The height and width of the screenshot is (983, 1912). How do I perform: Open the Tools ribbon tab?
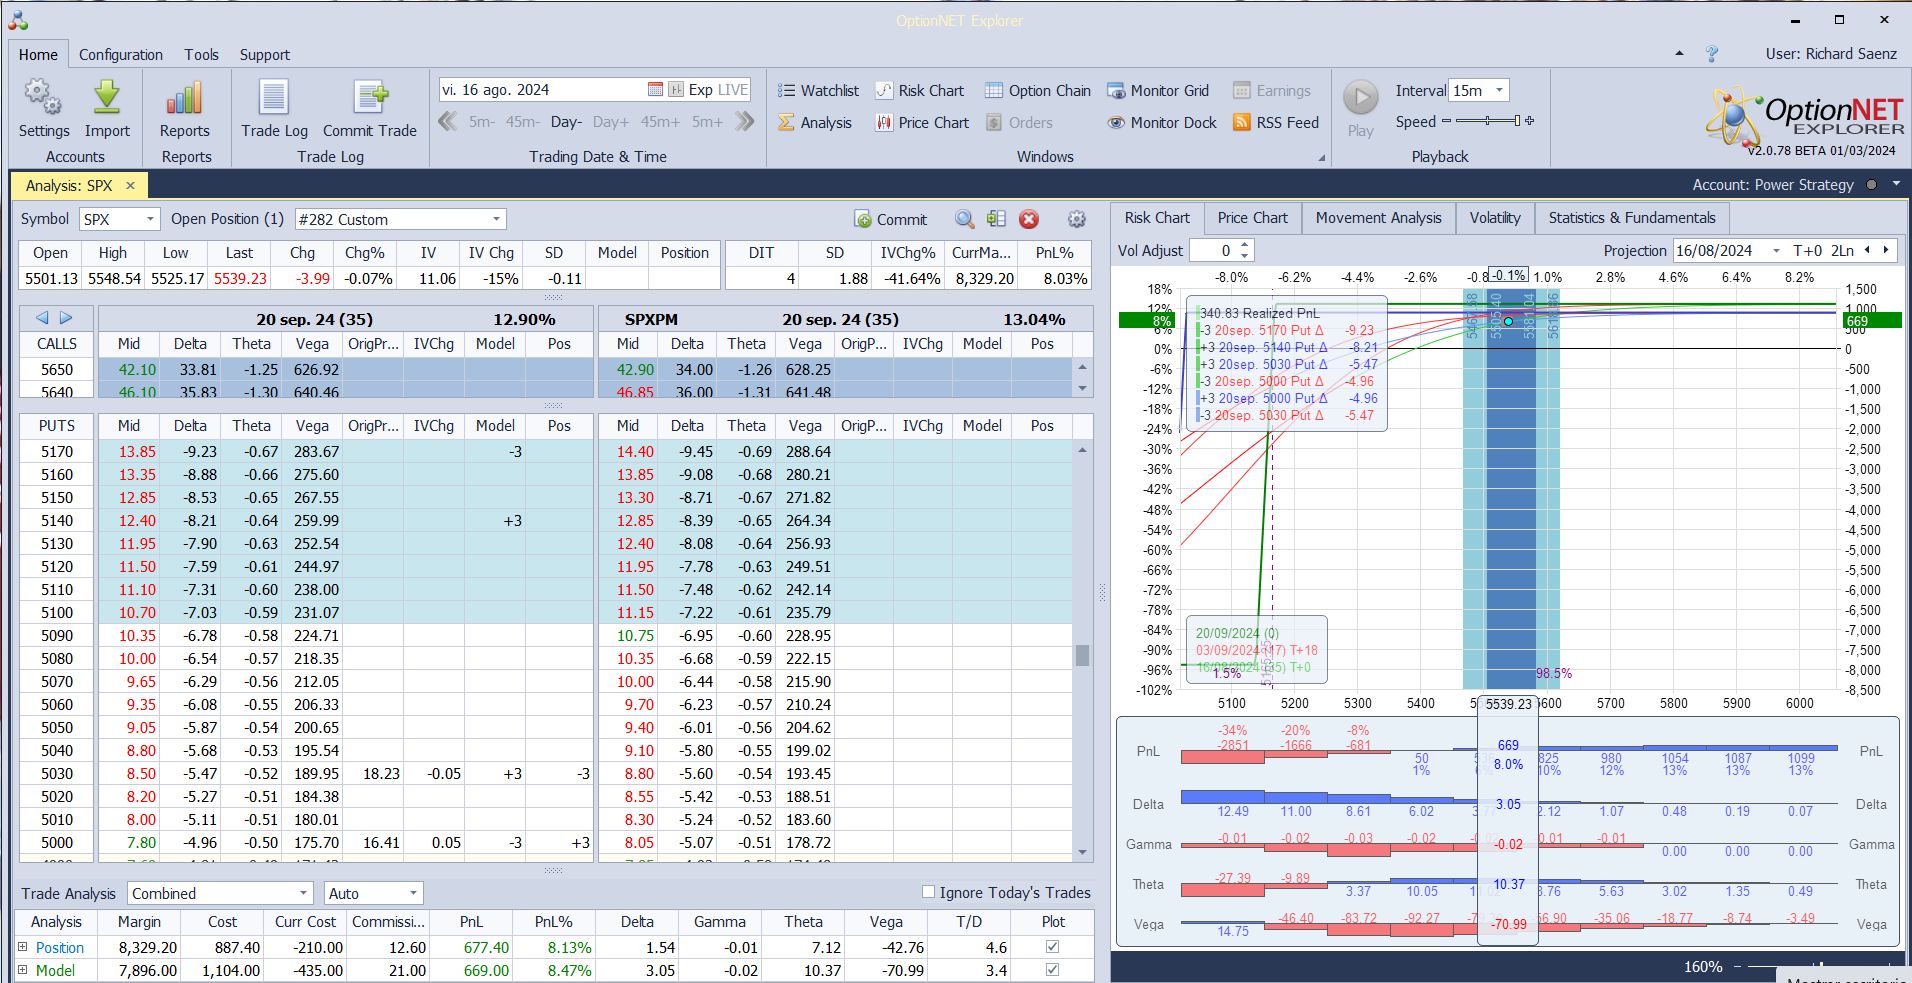[x=201, y=55]
